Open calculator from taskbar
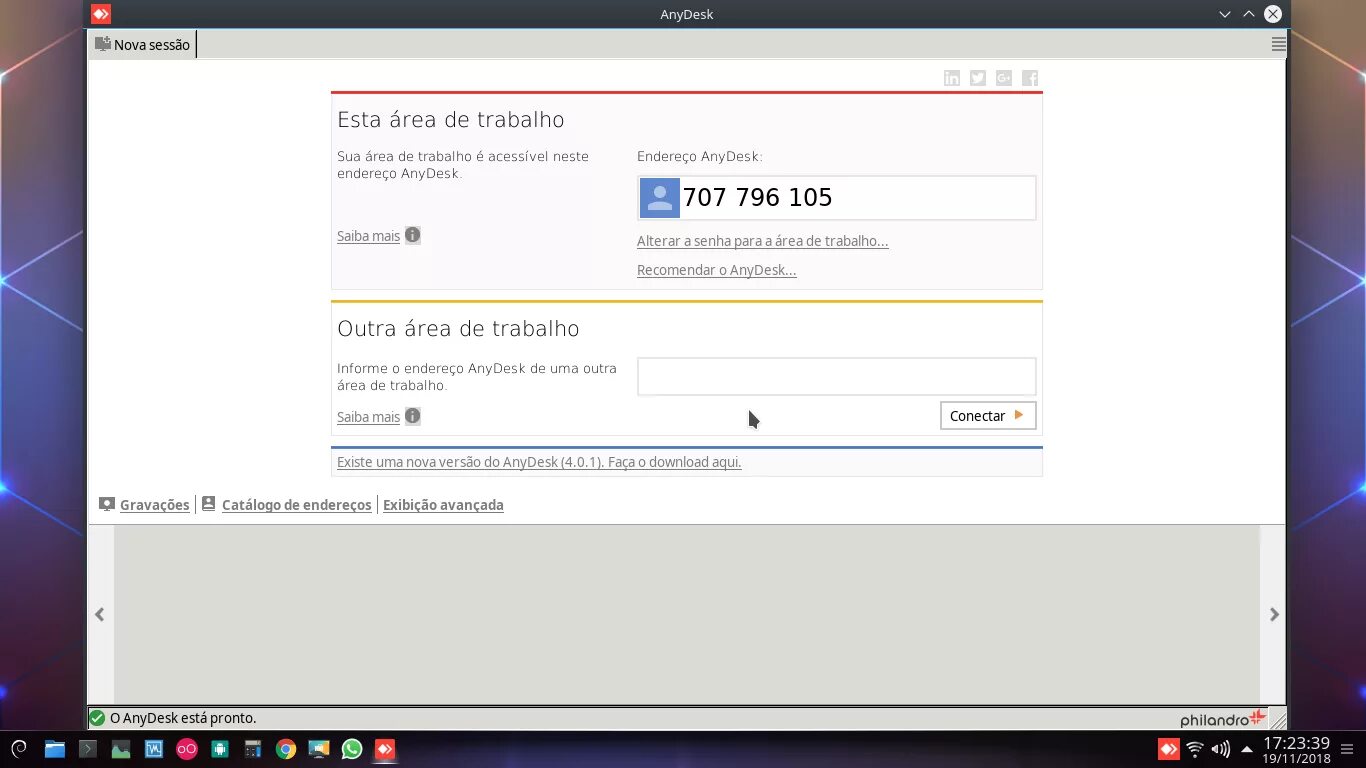Screen dimensions: 1366x768 pos(253,748)
